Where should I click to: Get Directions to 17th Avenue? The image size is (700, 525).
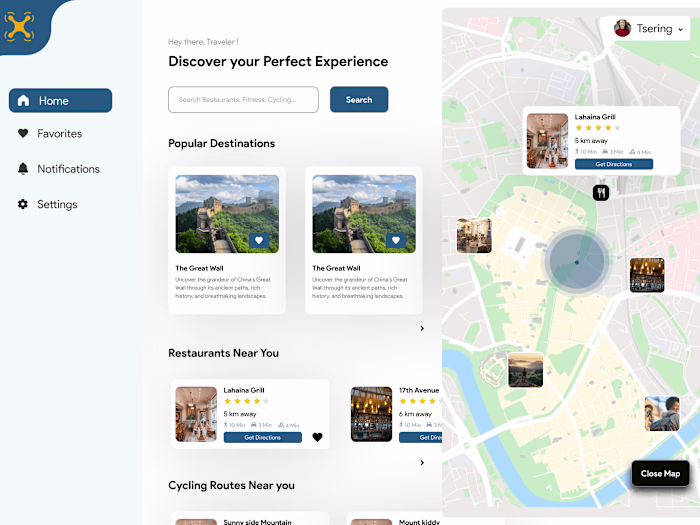coord(421,438)
